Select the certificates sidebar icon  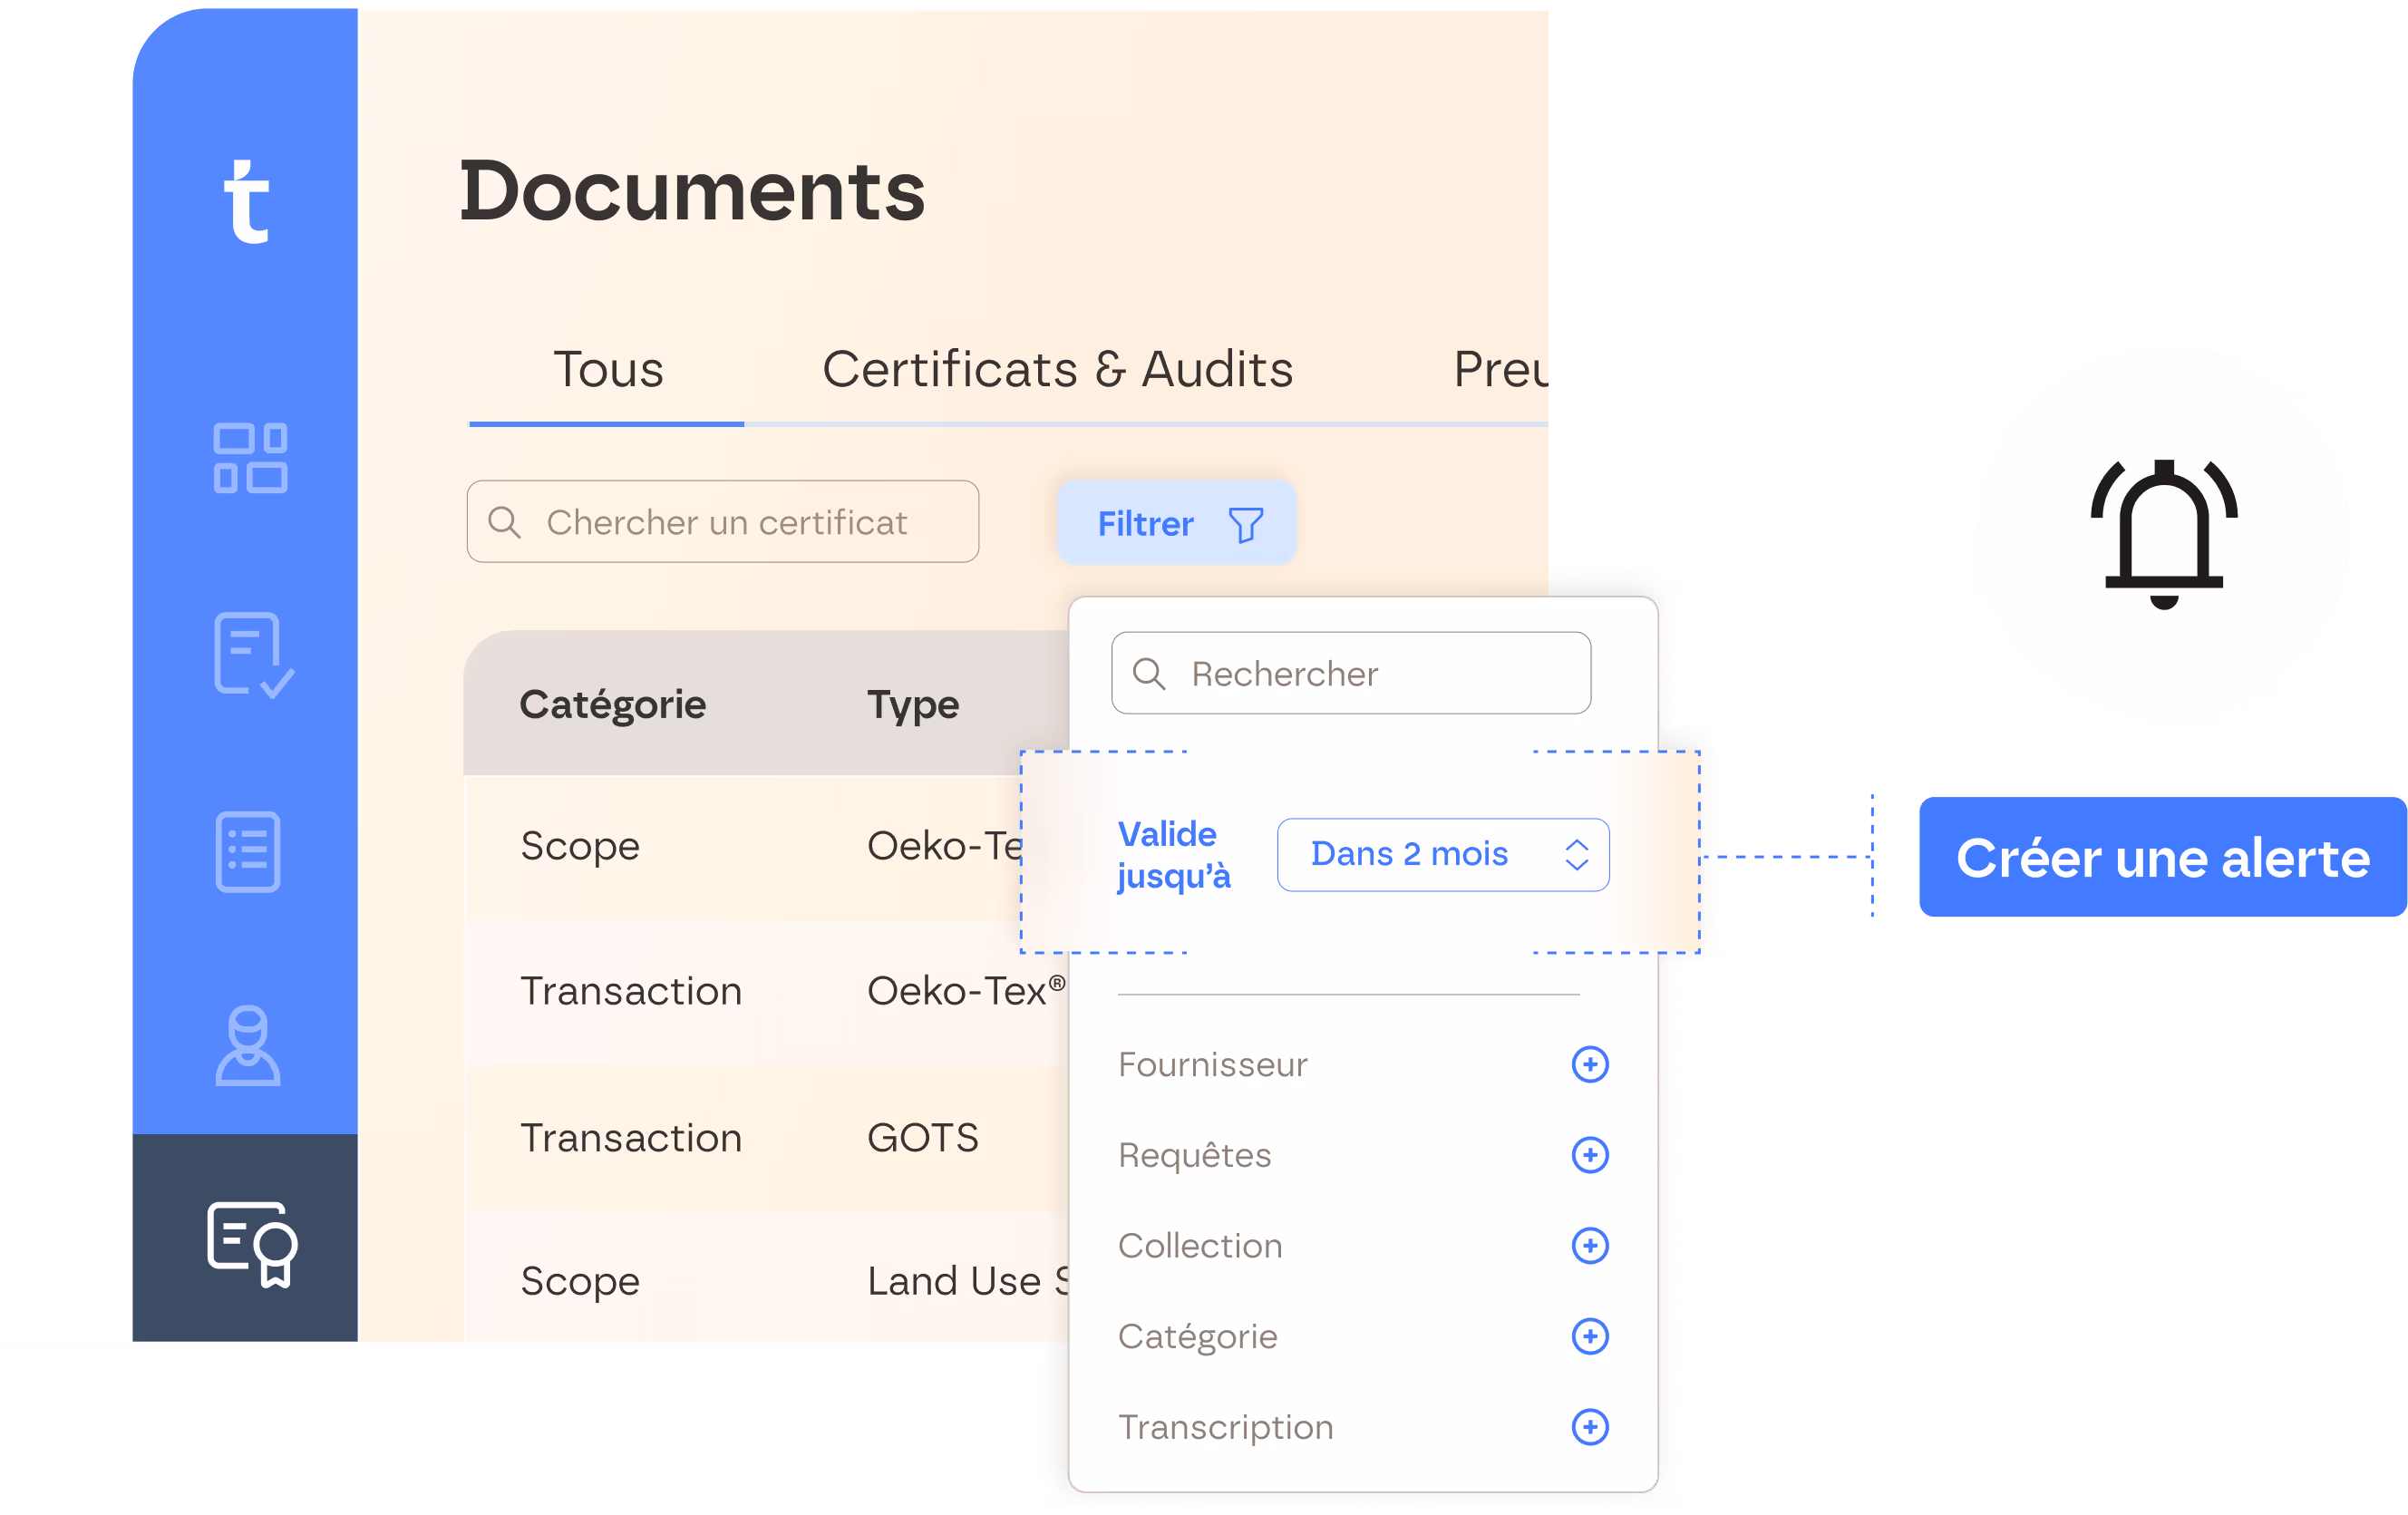(252, 1243)
